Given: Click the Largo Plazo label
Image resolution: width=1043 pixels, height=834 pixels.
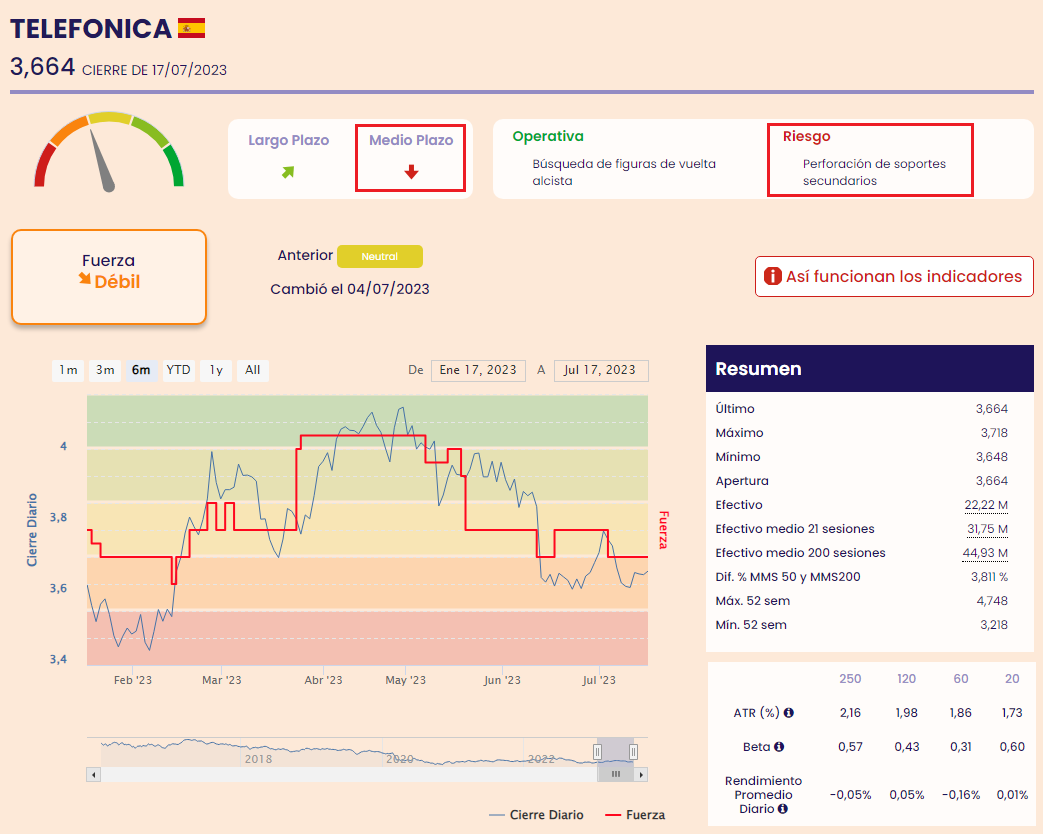Looking at the screenshot, I should point(289,140).
